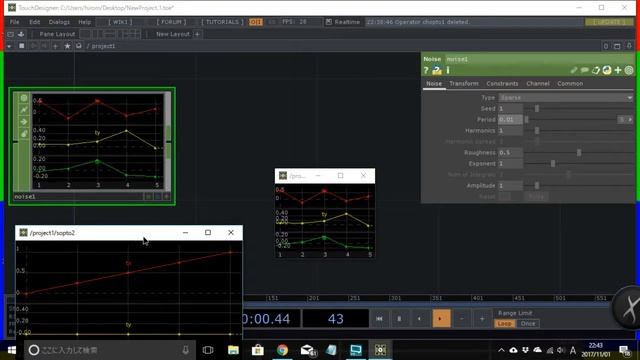
Task: Show operator info 'i' icon
Action: [448, 70]
